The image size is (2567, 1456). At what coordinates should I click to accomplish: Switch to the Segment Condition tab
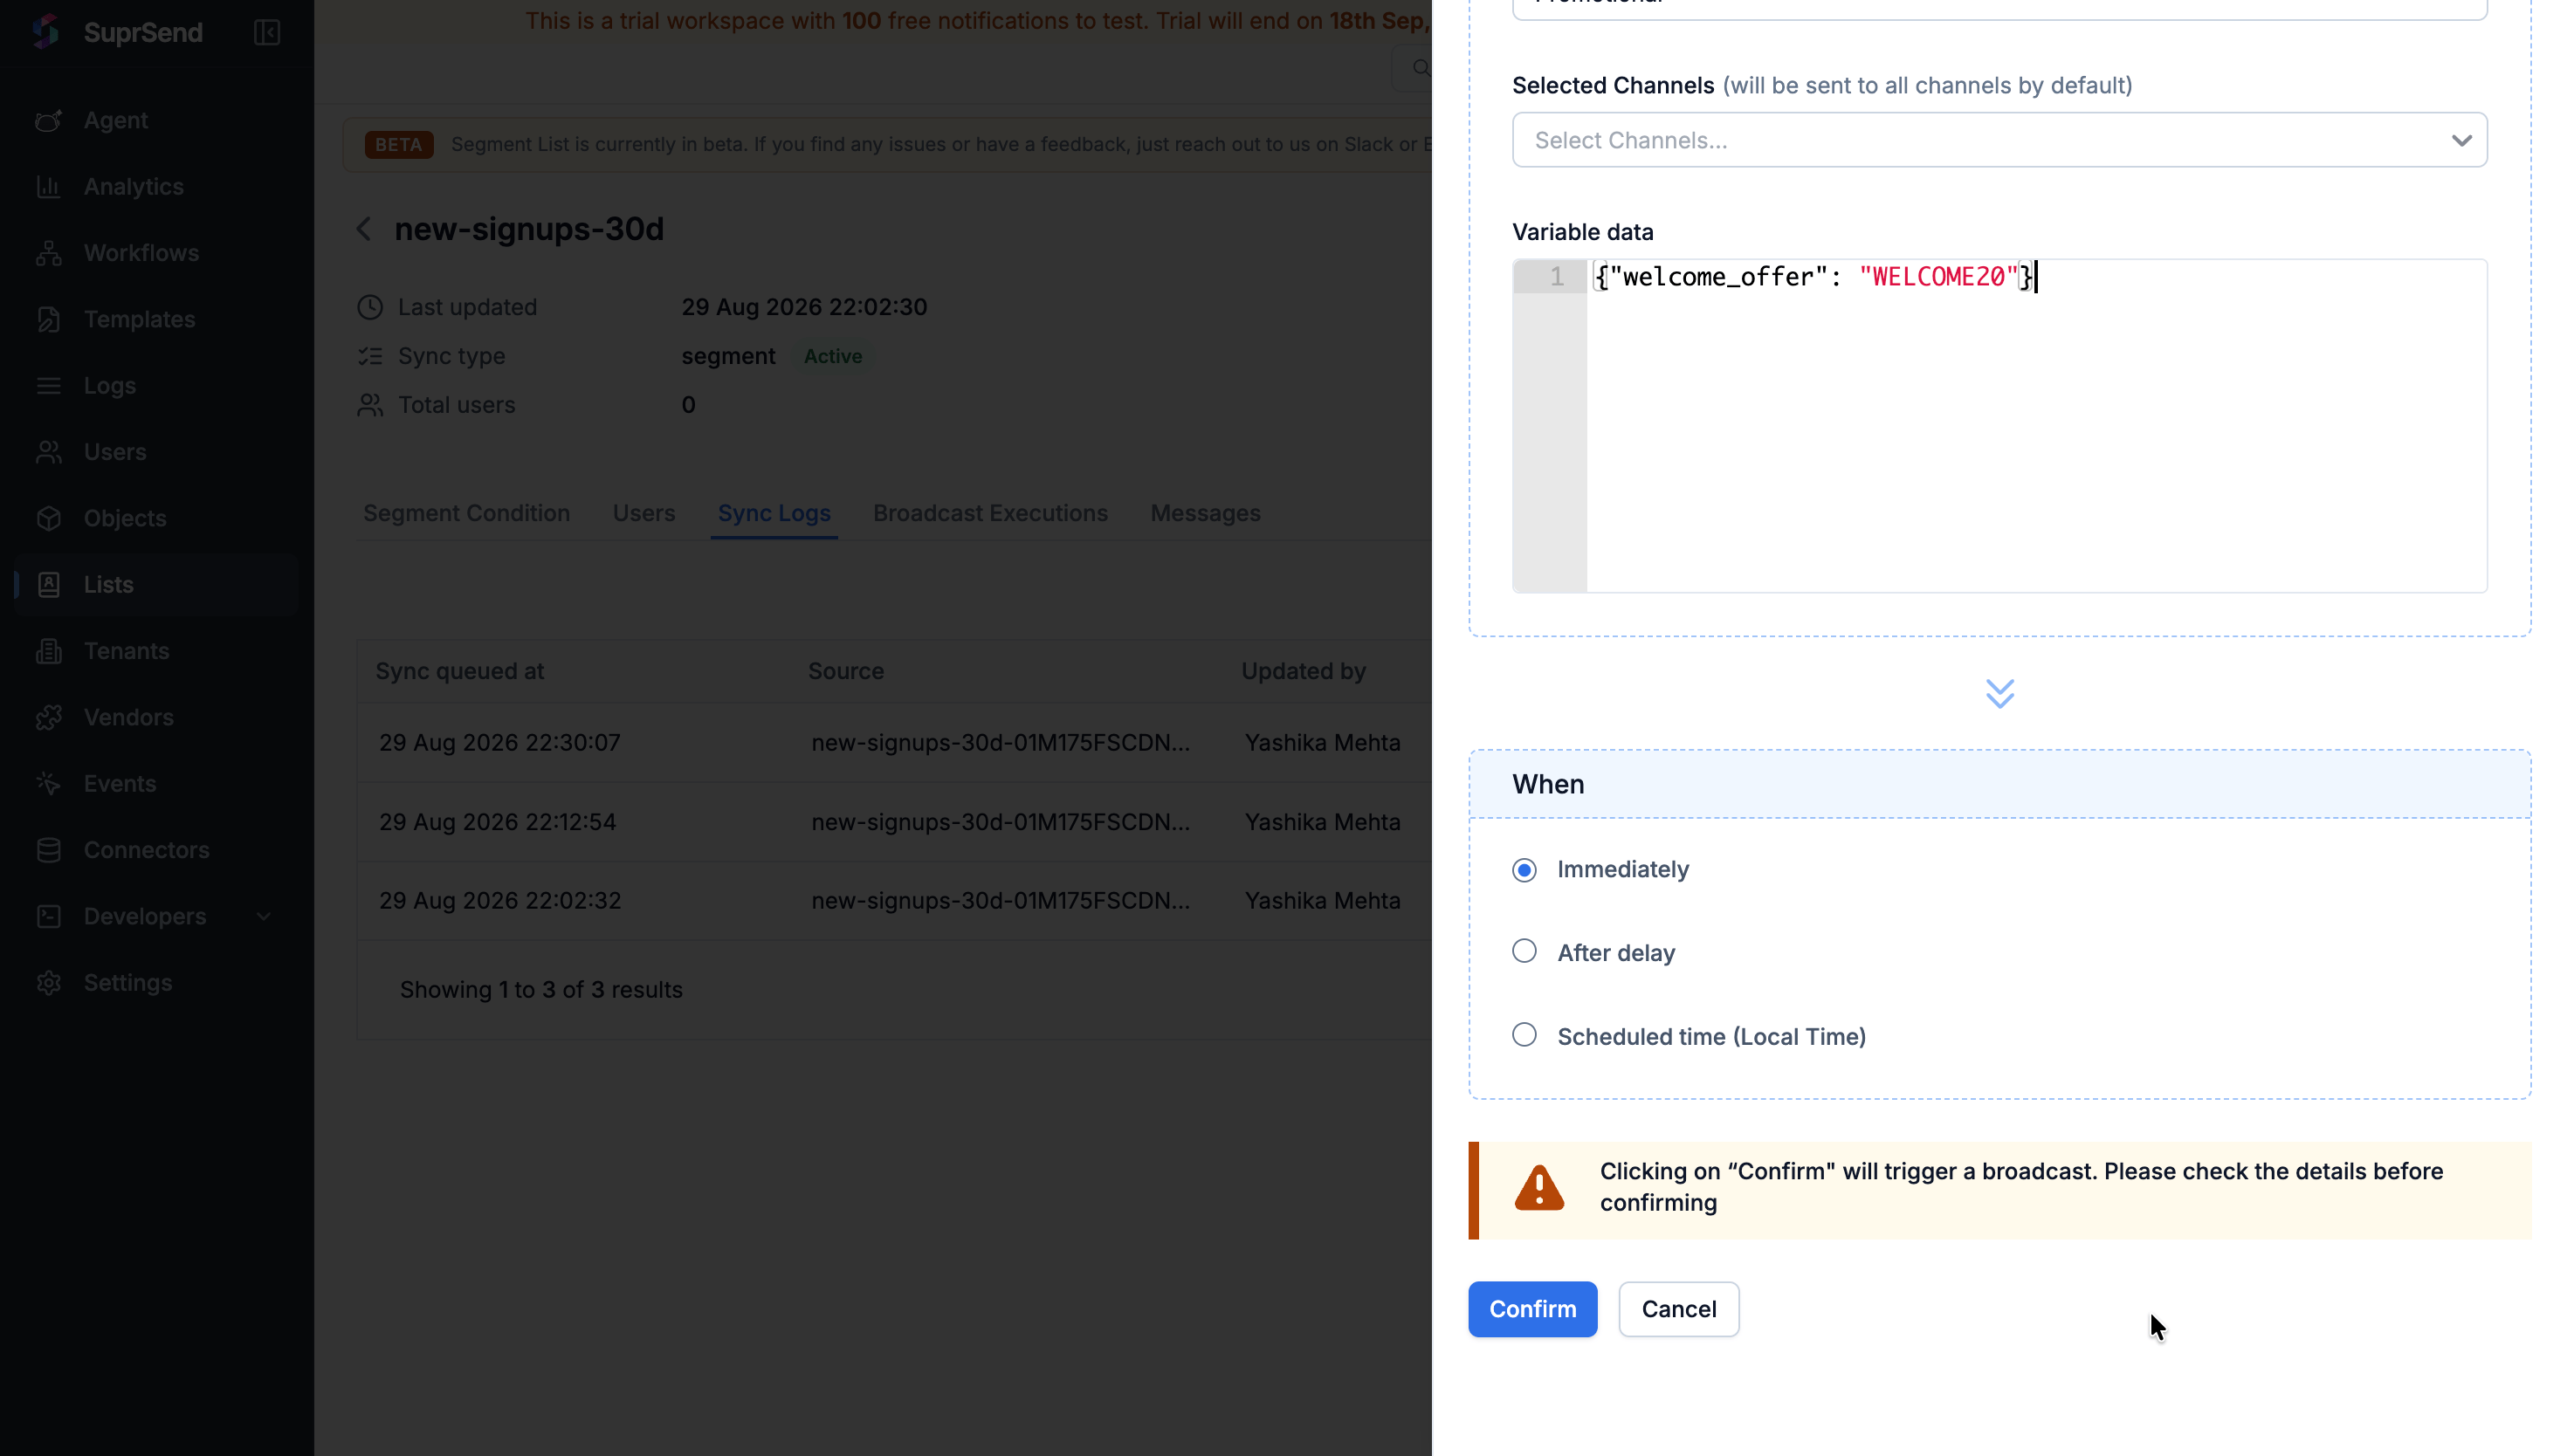click(466, 513)
